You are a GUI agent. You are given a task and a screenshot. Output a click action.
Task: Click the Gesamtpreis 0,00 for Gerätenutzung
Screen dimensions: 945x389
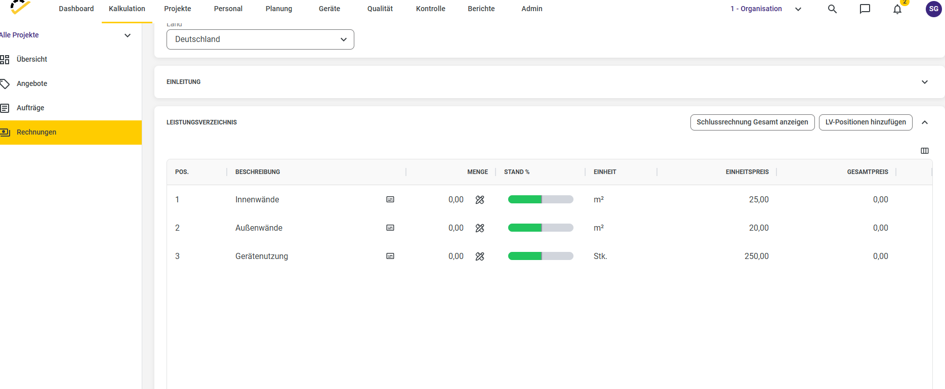881,256
